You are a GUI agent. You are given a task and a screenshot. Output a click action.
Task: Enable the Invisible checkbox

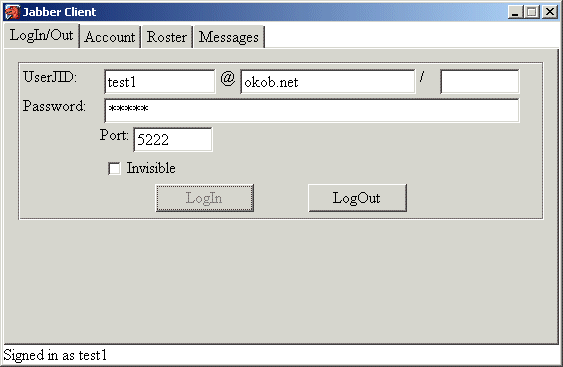tap(114, 168)
